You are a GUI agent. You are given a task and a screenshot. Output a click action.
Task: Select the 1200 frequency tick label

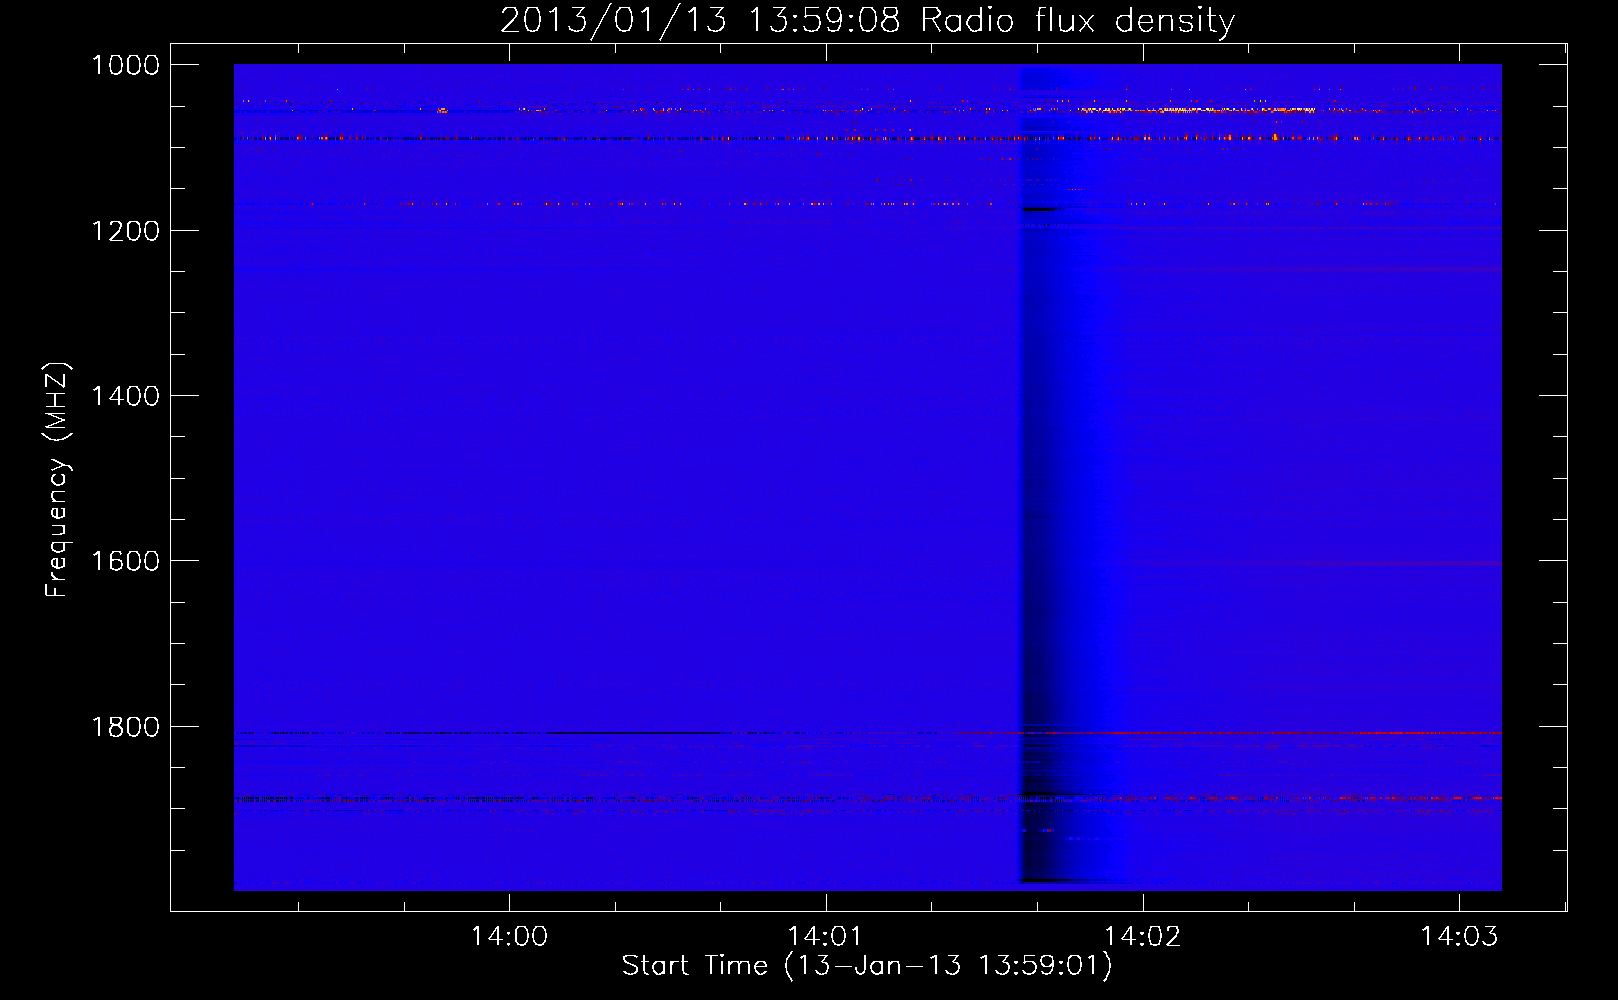point(125,231)
